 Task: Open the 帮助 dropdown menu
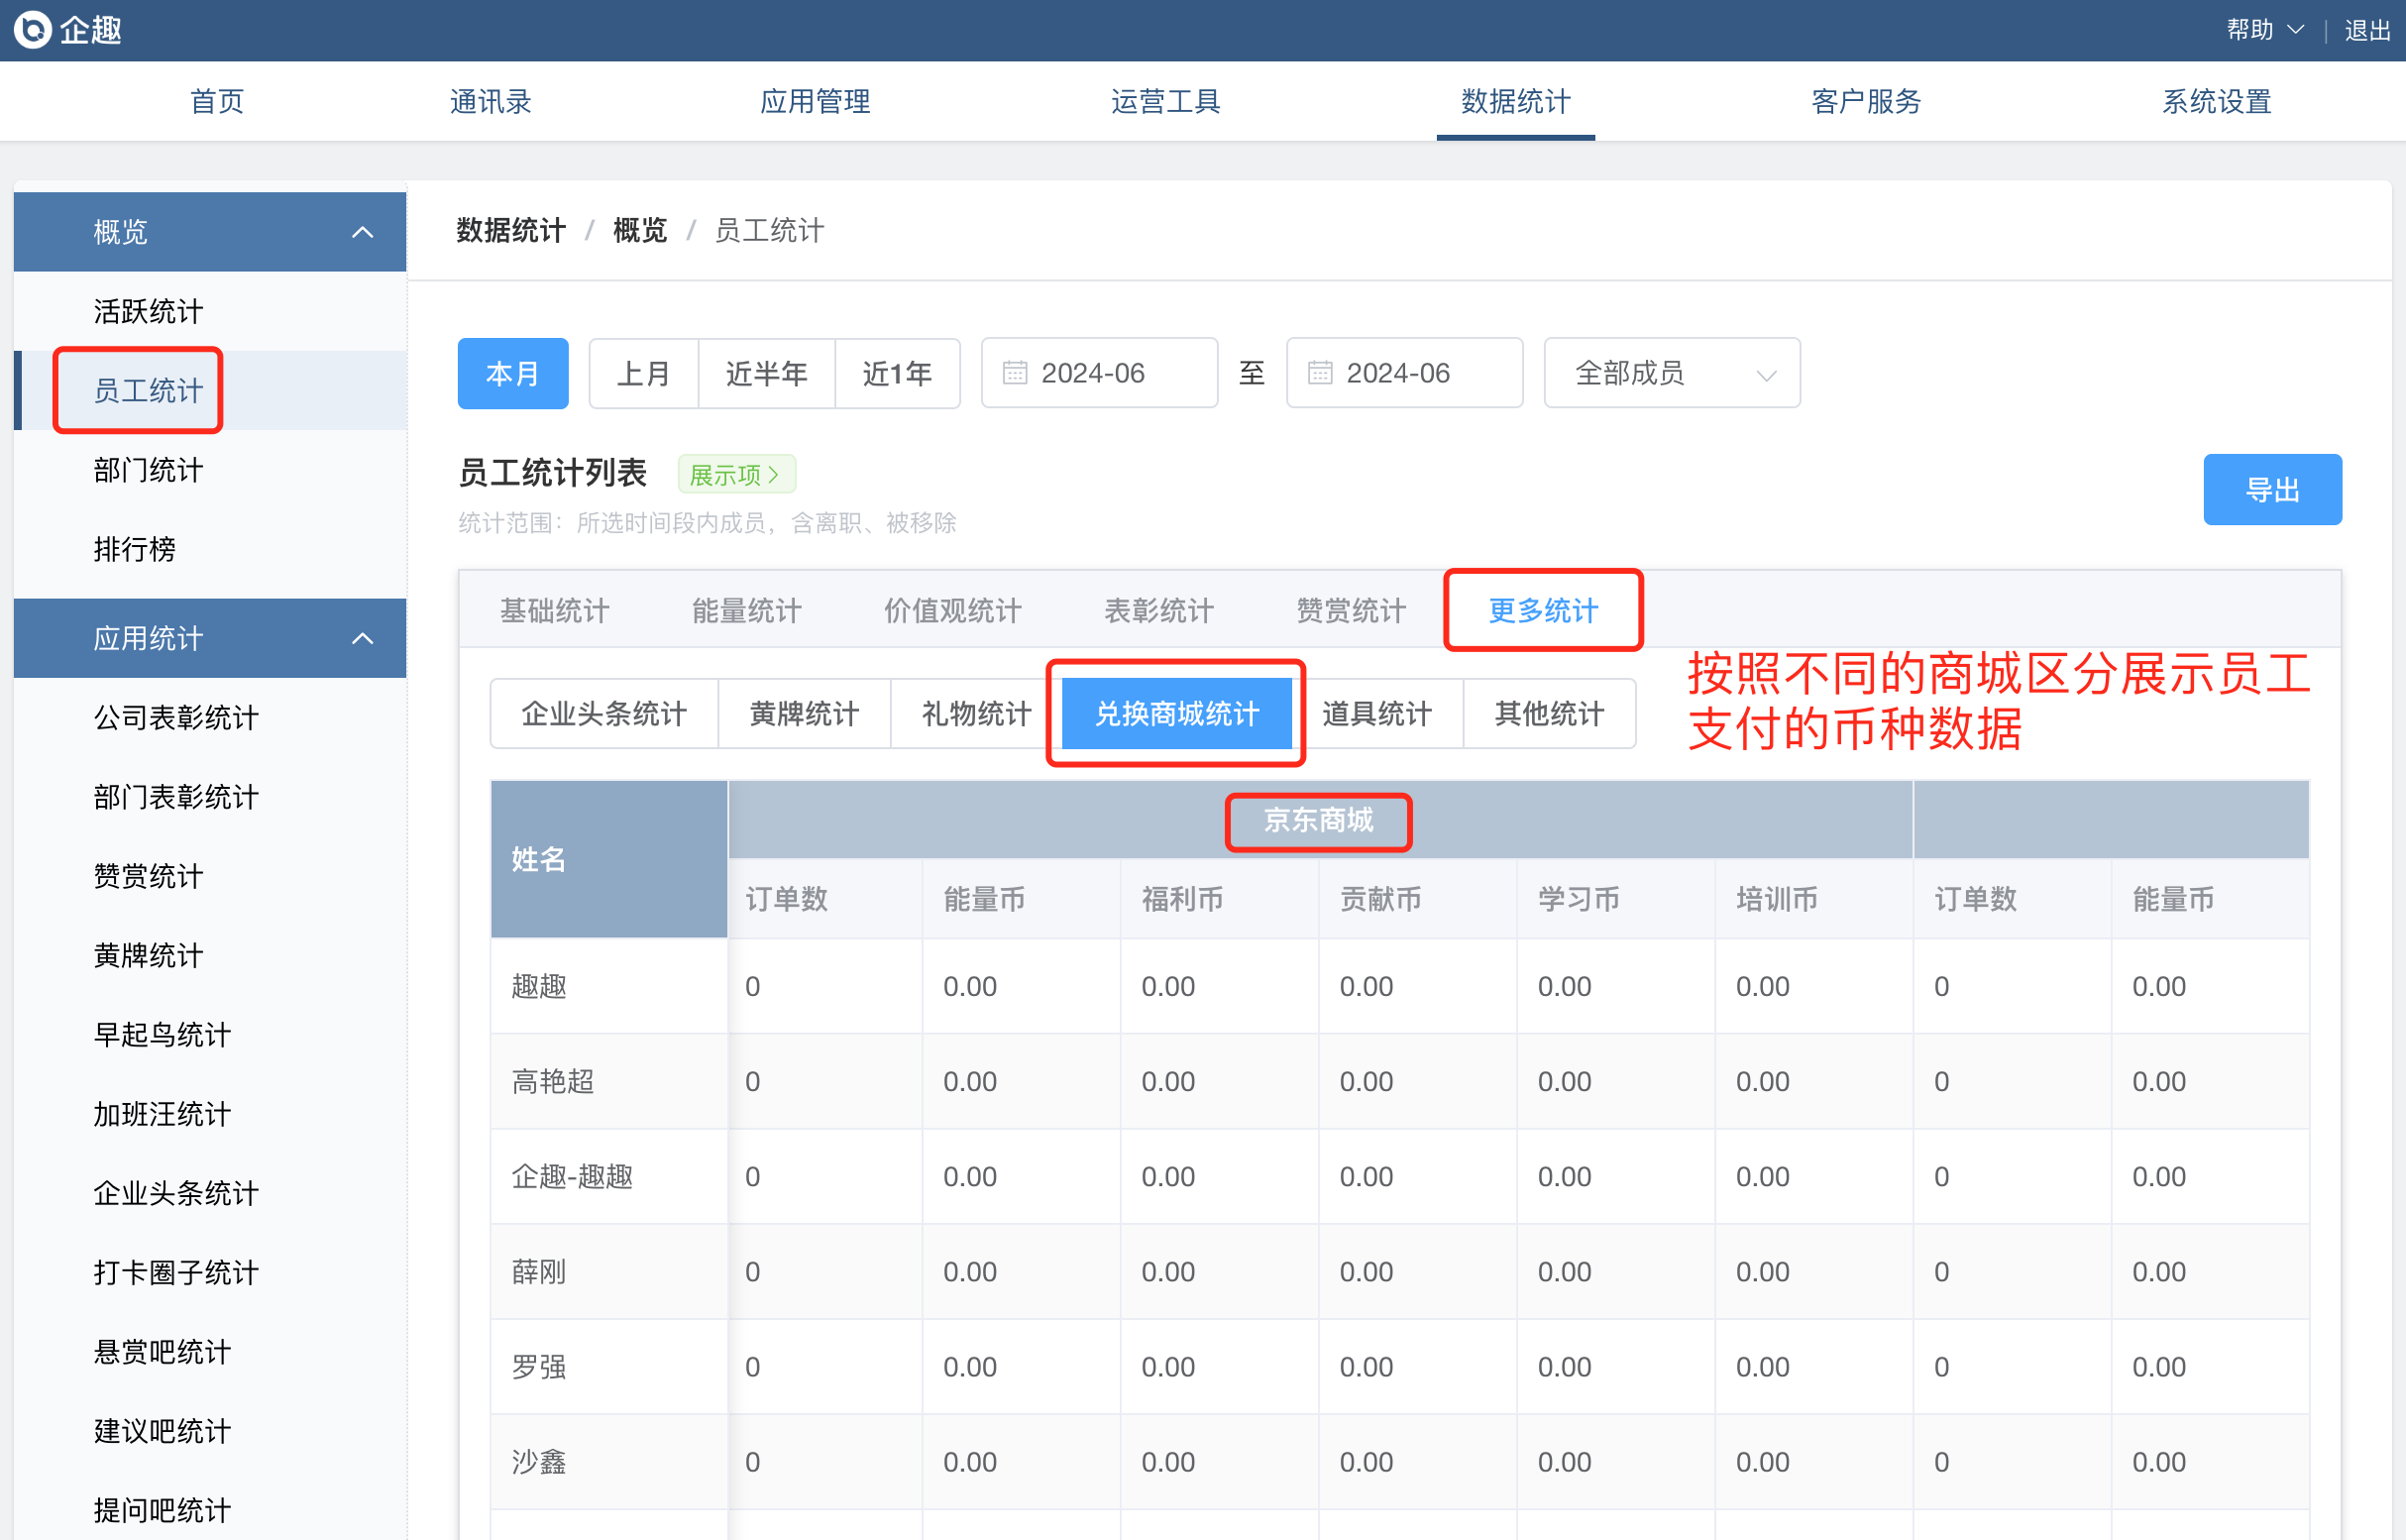pos(2263,30)
